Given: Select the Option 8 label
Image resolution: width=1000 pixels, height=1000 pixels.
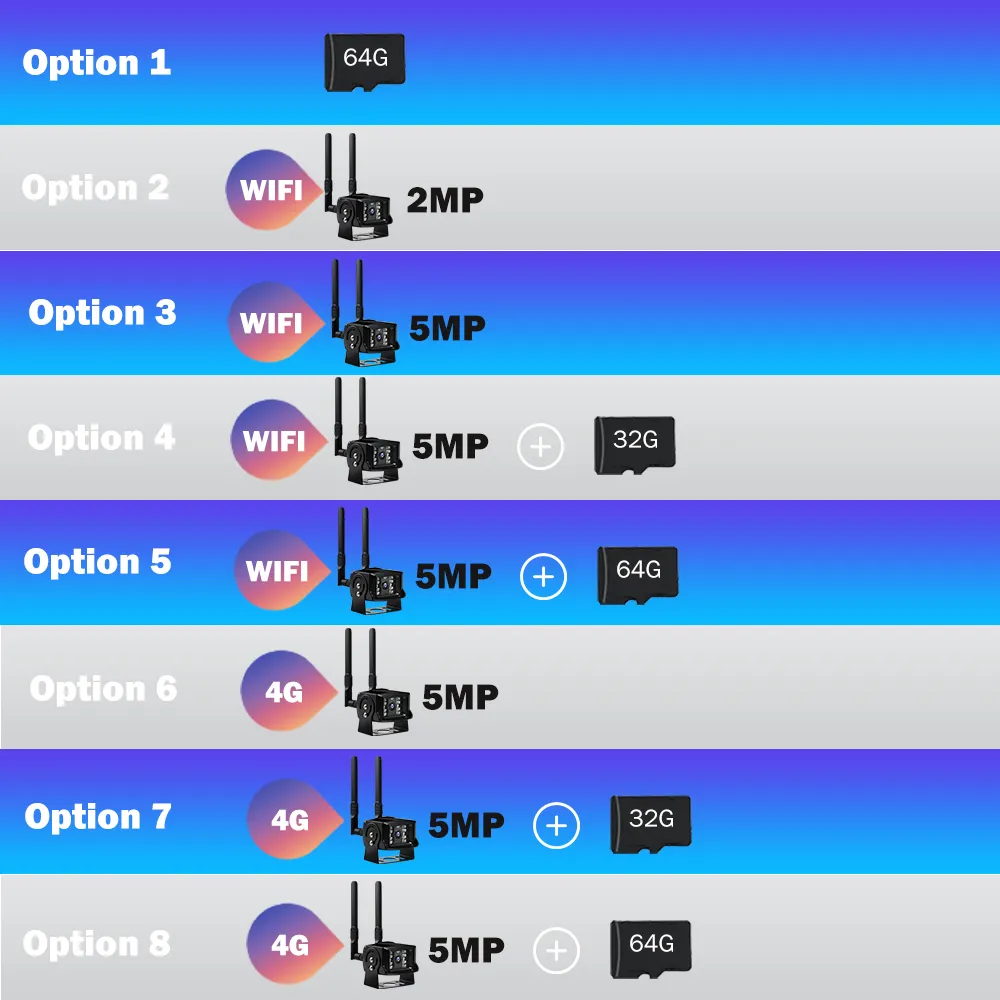Looking at the screenshot, I should [97, 944].
